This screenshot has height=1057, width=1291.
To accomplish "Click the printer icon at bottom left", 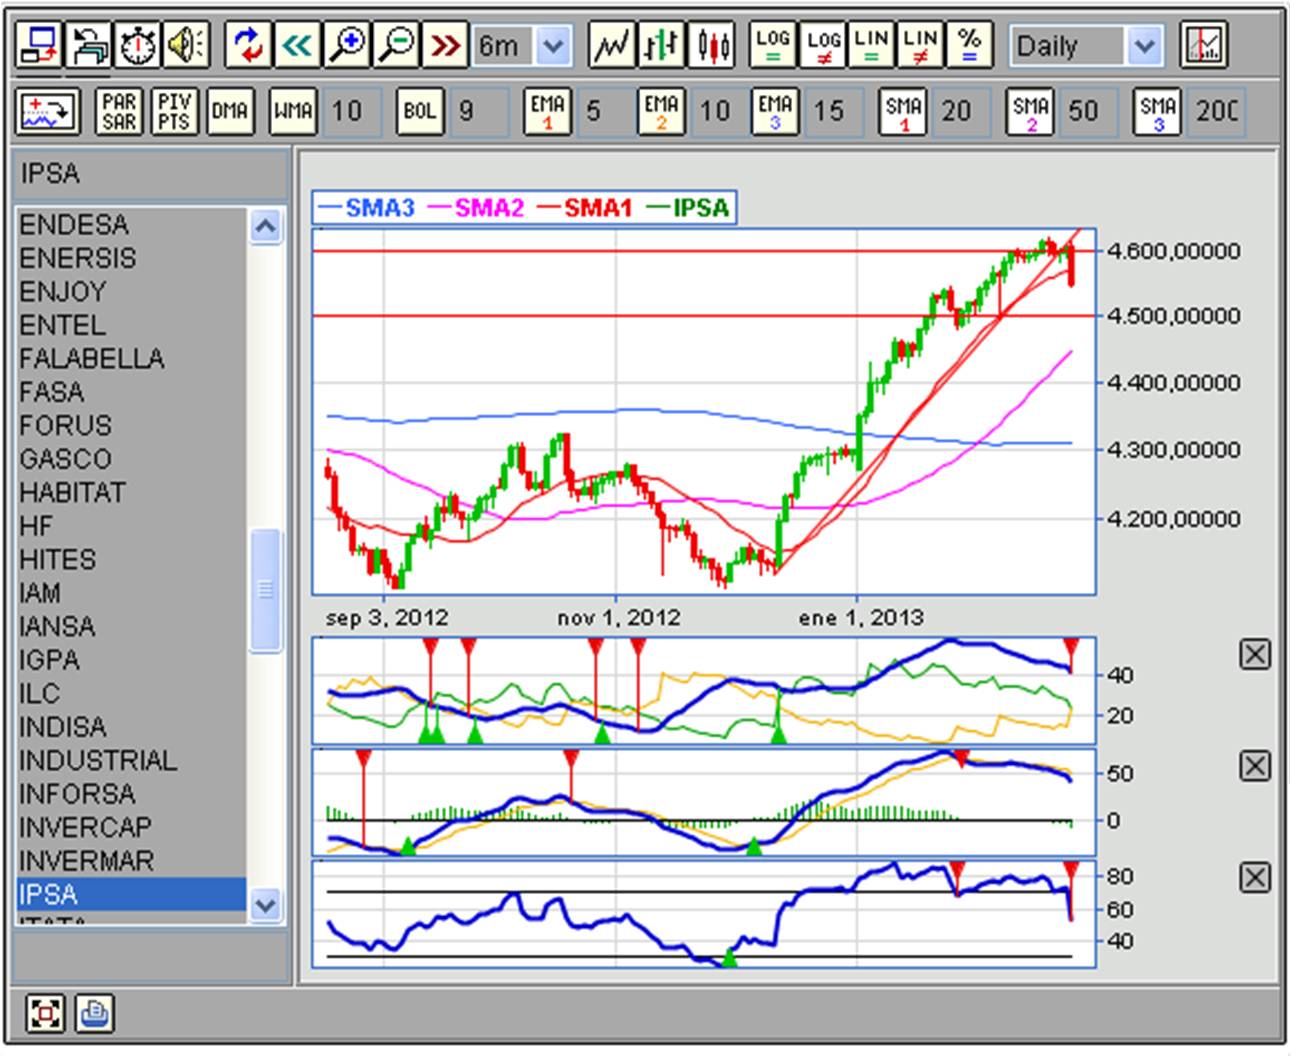I will [94, 1014].
